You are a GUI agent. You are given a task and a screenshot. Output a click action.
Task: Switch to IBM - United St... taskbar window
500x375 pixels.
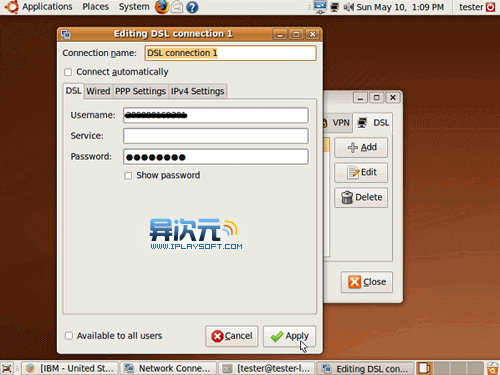click(x=70, y=368)
